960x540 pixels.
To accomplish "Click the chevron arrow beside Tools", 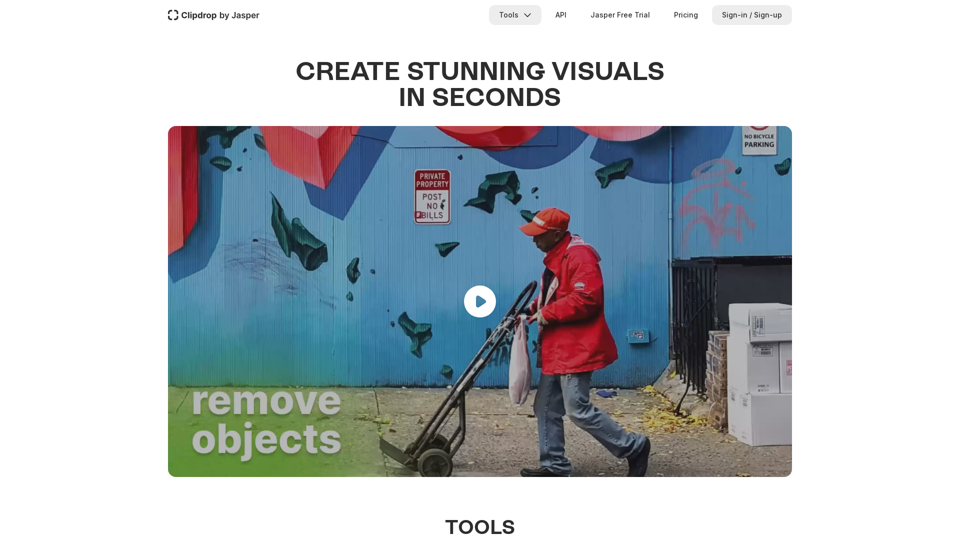I will pyautogui.click(x=528, y=15).
